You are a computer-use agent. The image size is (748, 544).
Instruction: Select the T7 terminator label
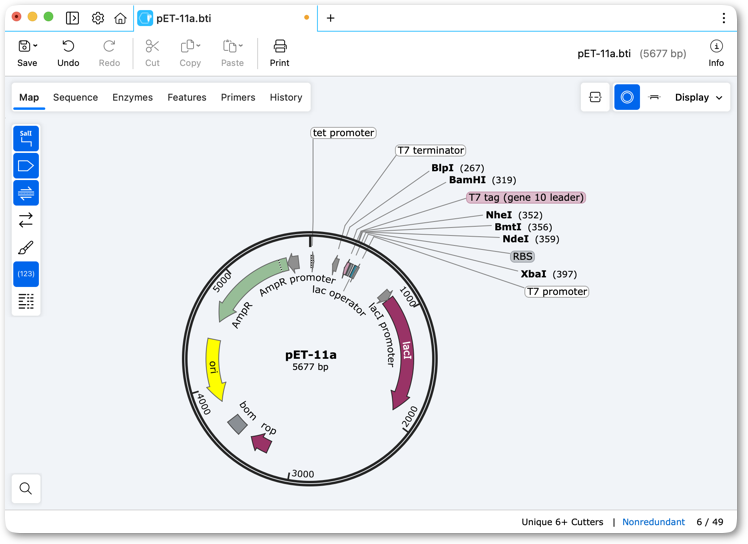pos(431,150)
